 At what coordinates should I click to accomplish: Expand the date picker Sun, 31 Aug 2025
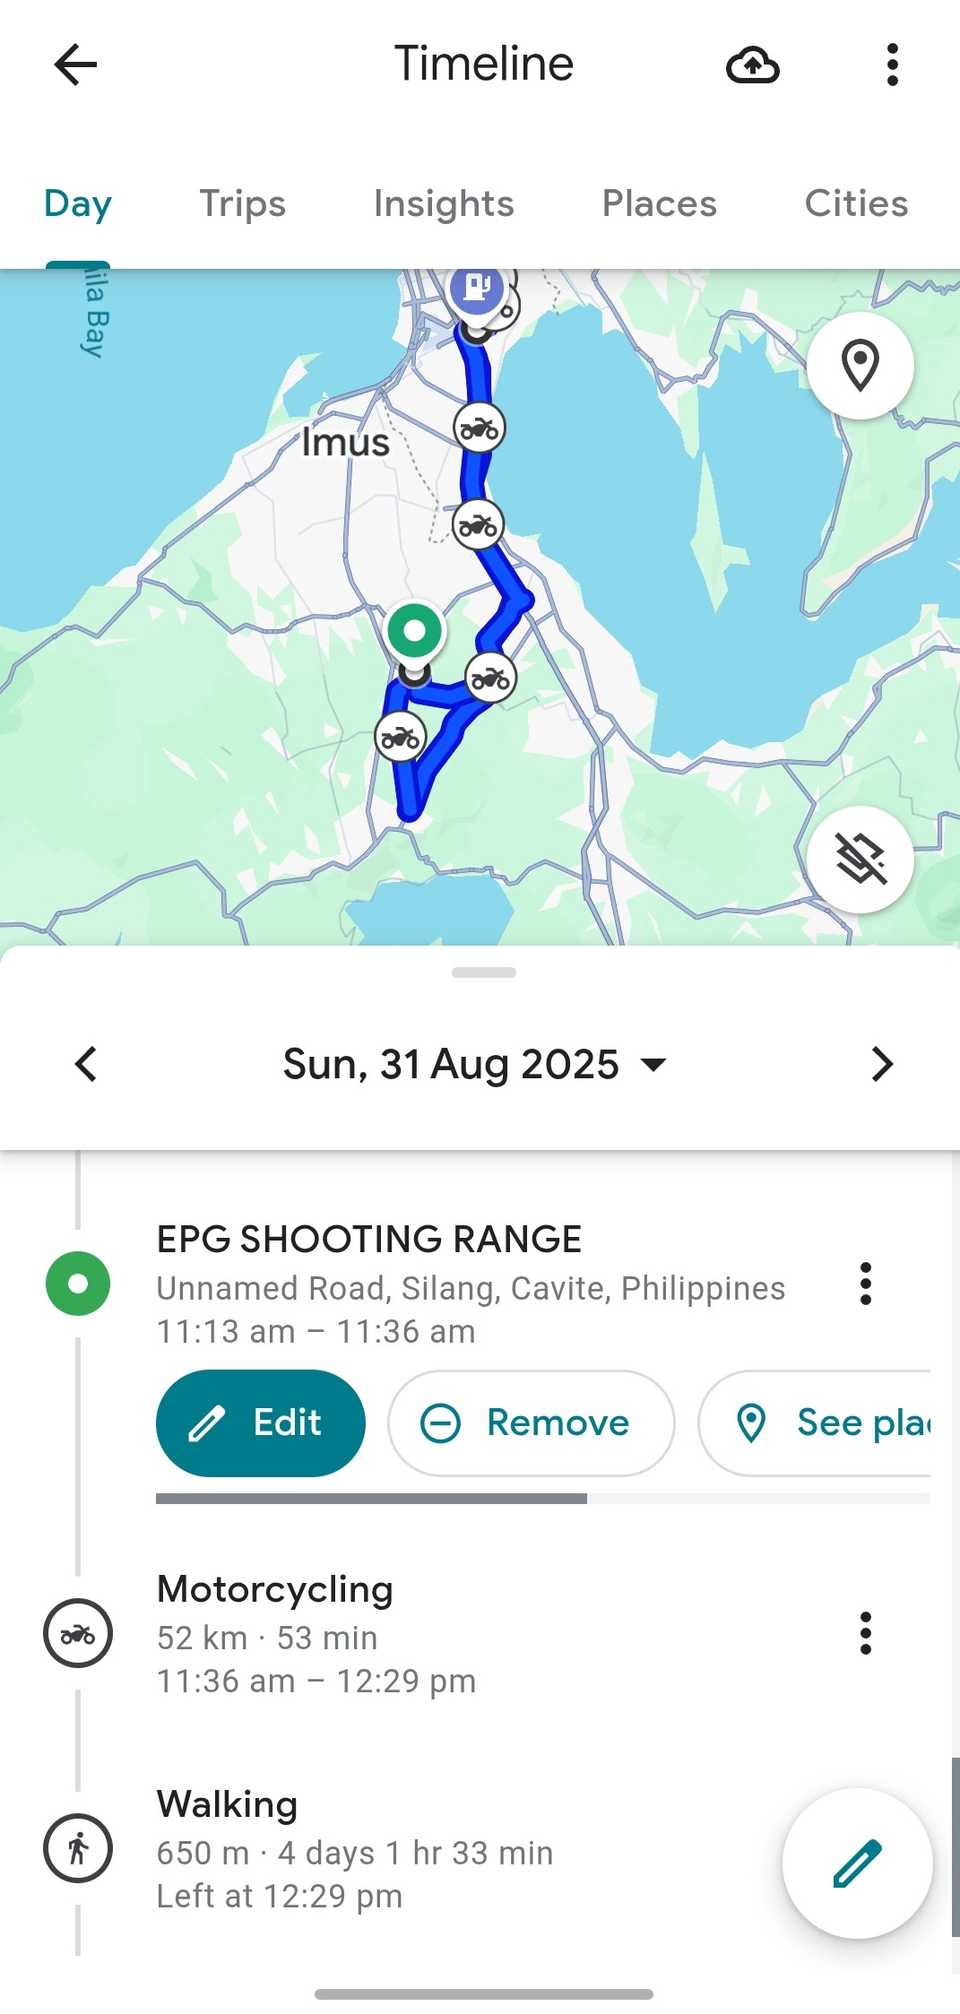(475, 1064)
